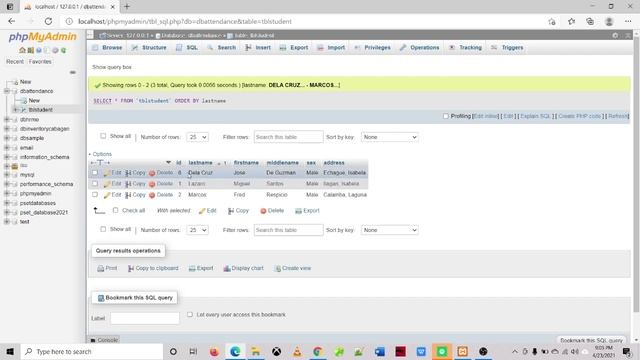This screenshot has width=640, height=360.
Task: Click the Show query box link
Action: (112, 67)
